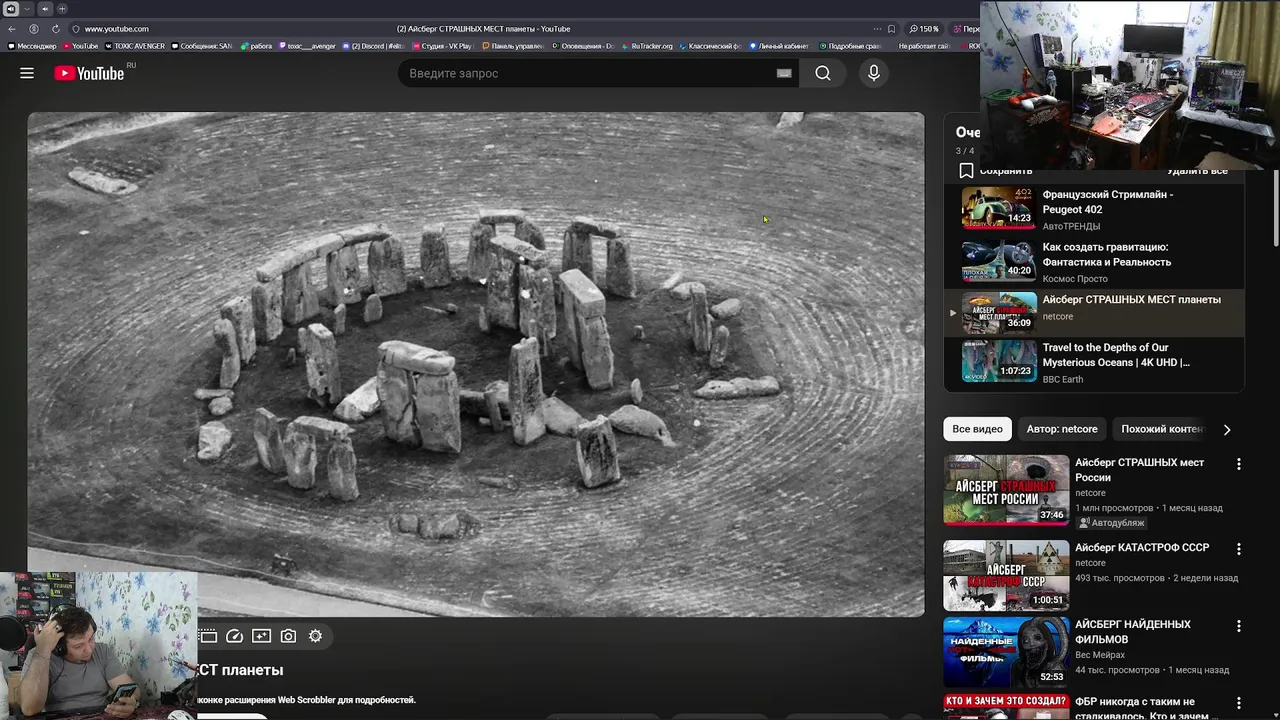Viewport: 1280px width, 720px height.
Task: Open the 'TOXIC AVENGER' bookmark
Action: (x=135, y=46)
